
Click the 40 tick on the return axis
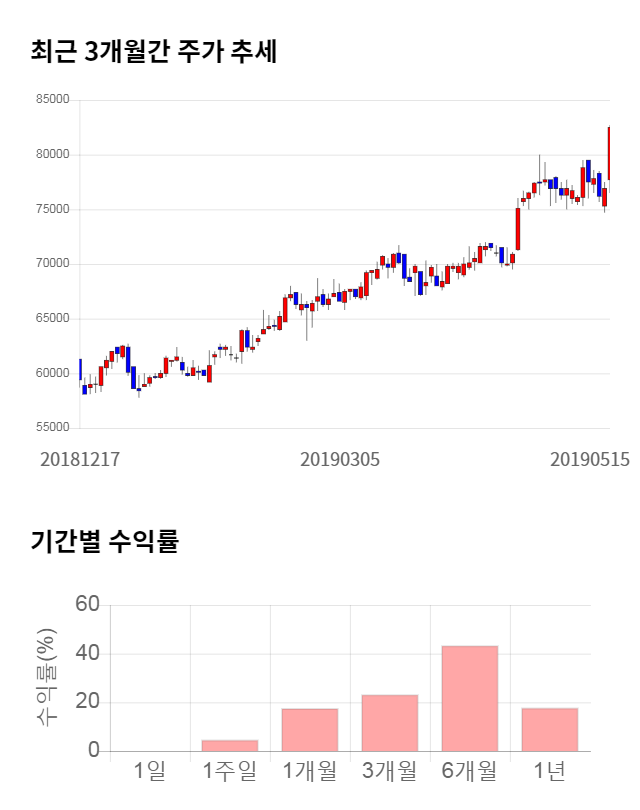[88, 654]
